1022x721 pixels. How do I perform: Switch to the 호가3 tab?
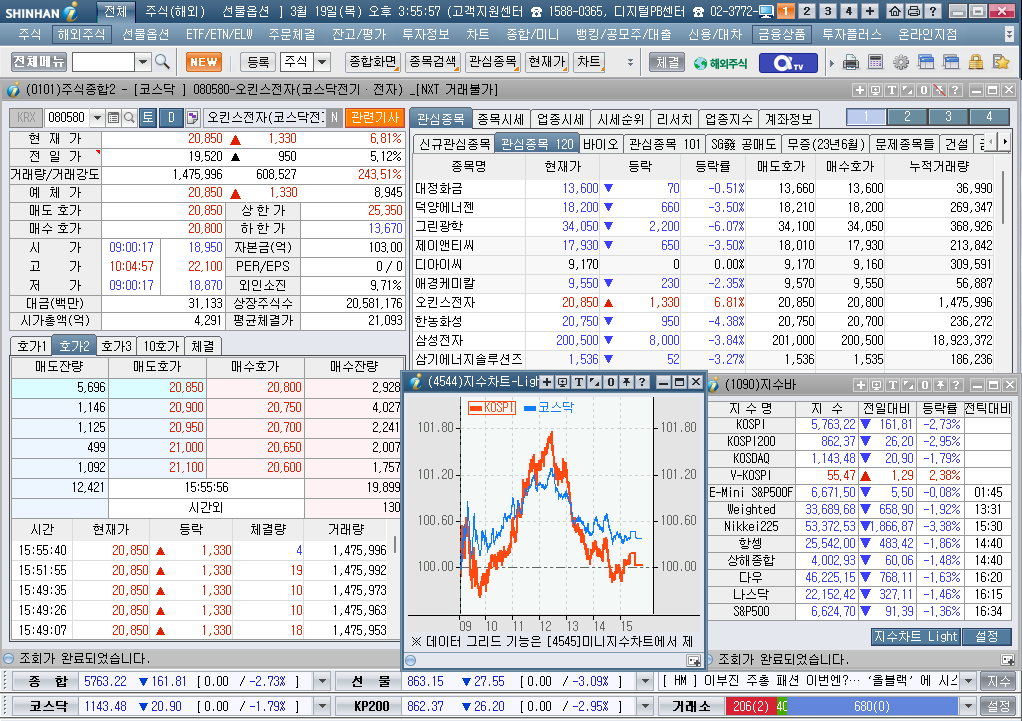pyautogui.click(x=117, y=346)
